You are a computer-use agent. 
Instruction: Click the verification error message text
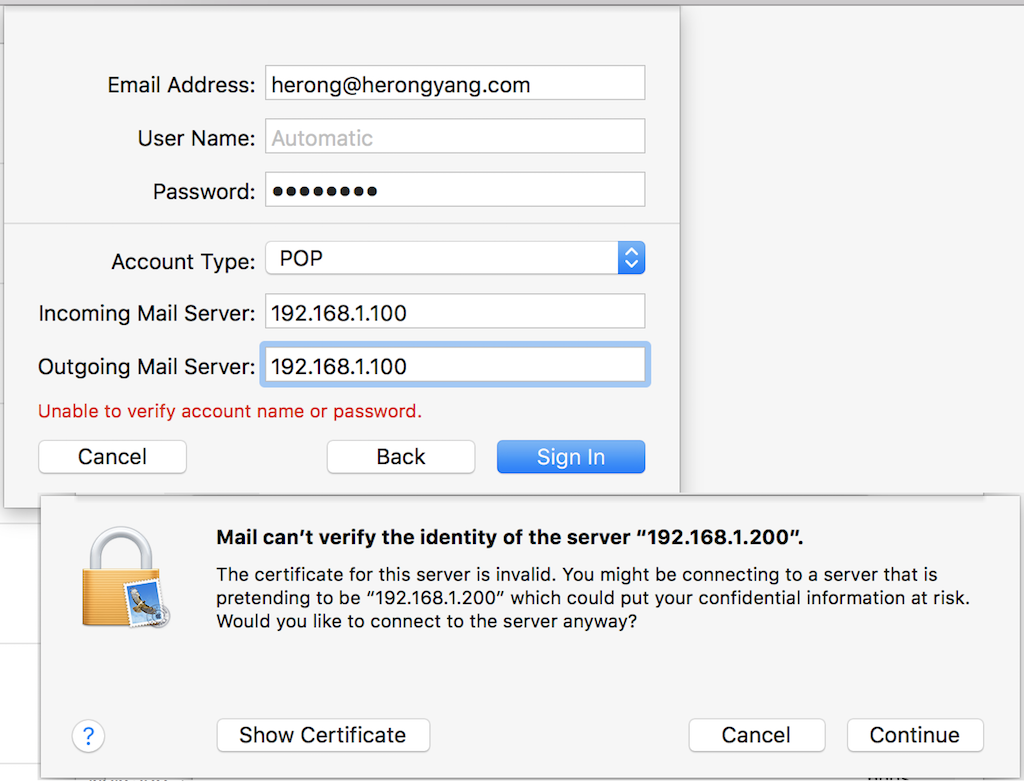[229, 411]
